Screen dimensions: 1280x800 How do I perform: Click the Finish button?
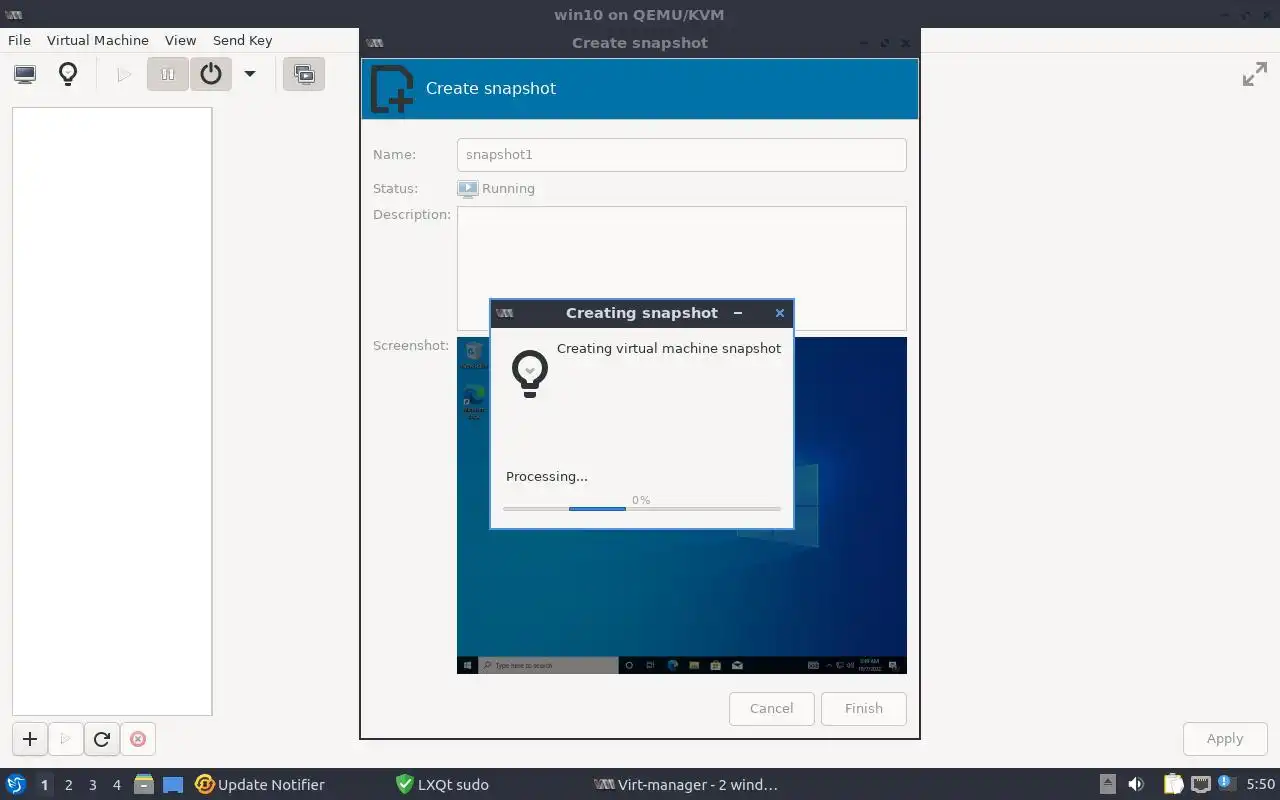[863, 708]
